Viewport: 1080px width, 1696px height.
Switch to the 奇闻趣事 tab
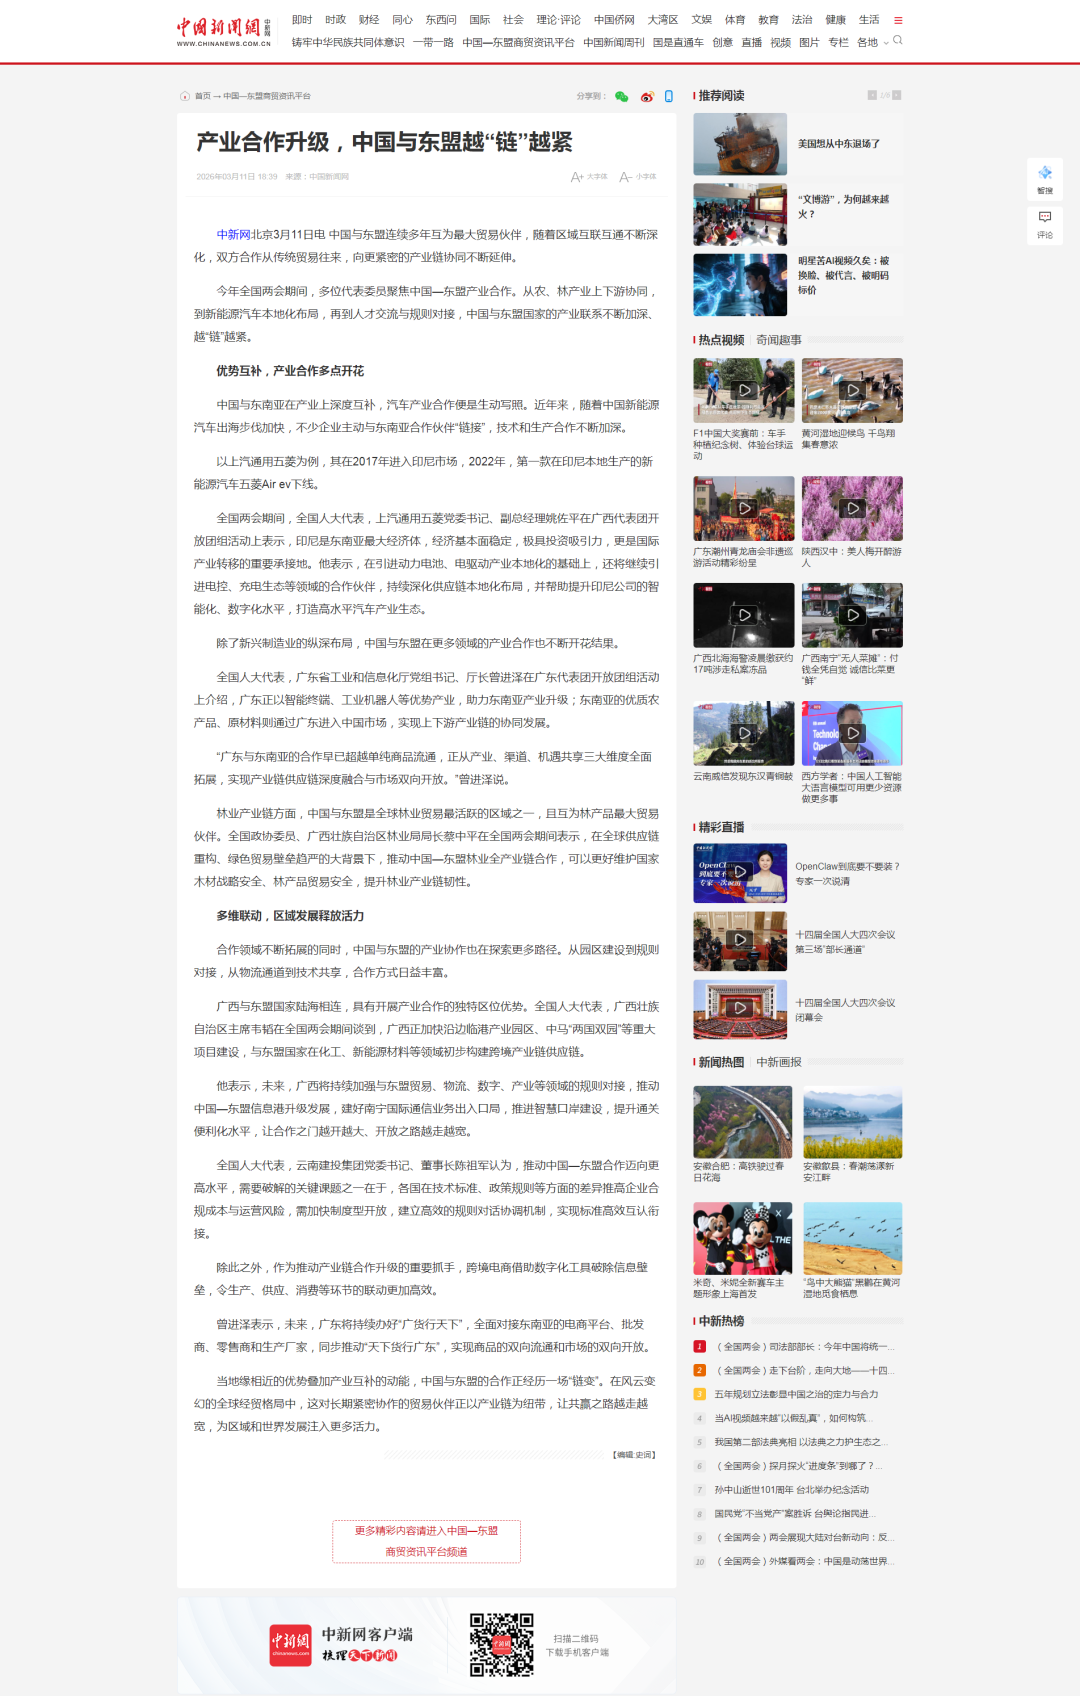click(x=778, y=340)
